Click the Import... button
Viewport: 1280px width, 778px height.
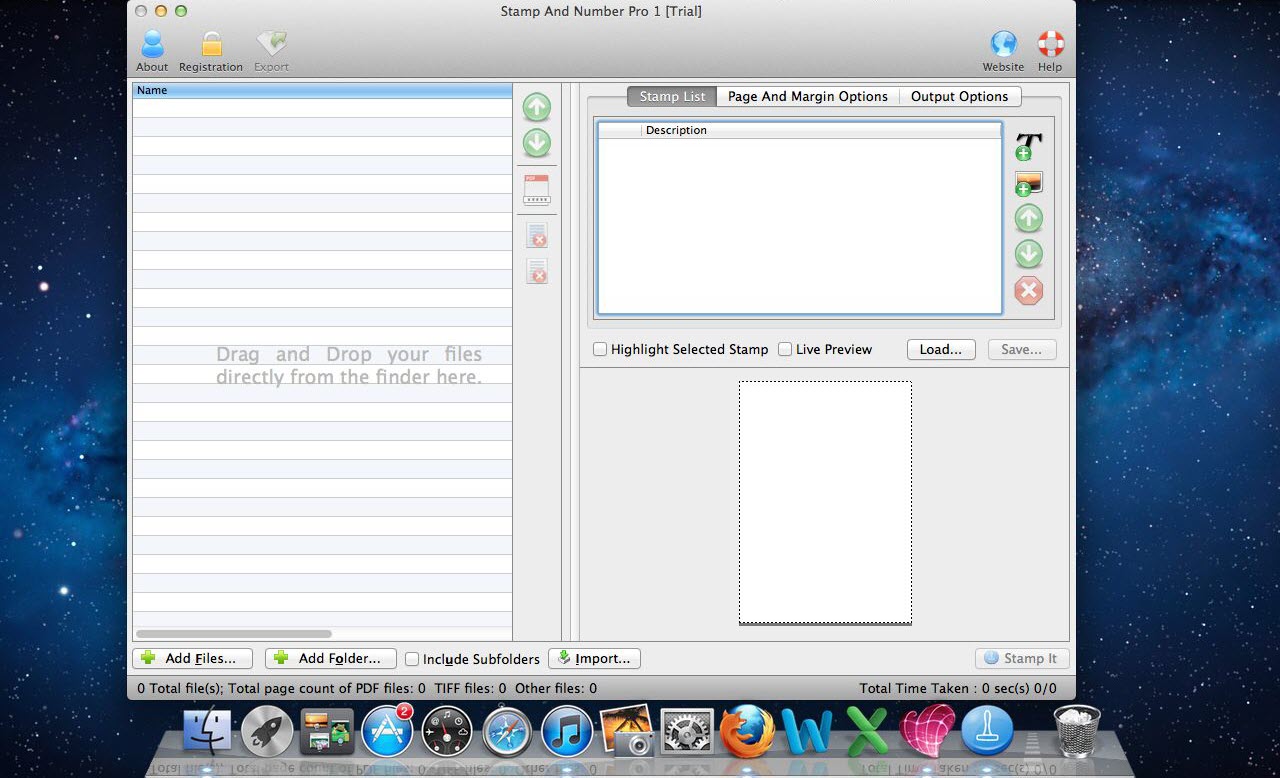point(594,658)
